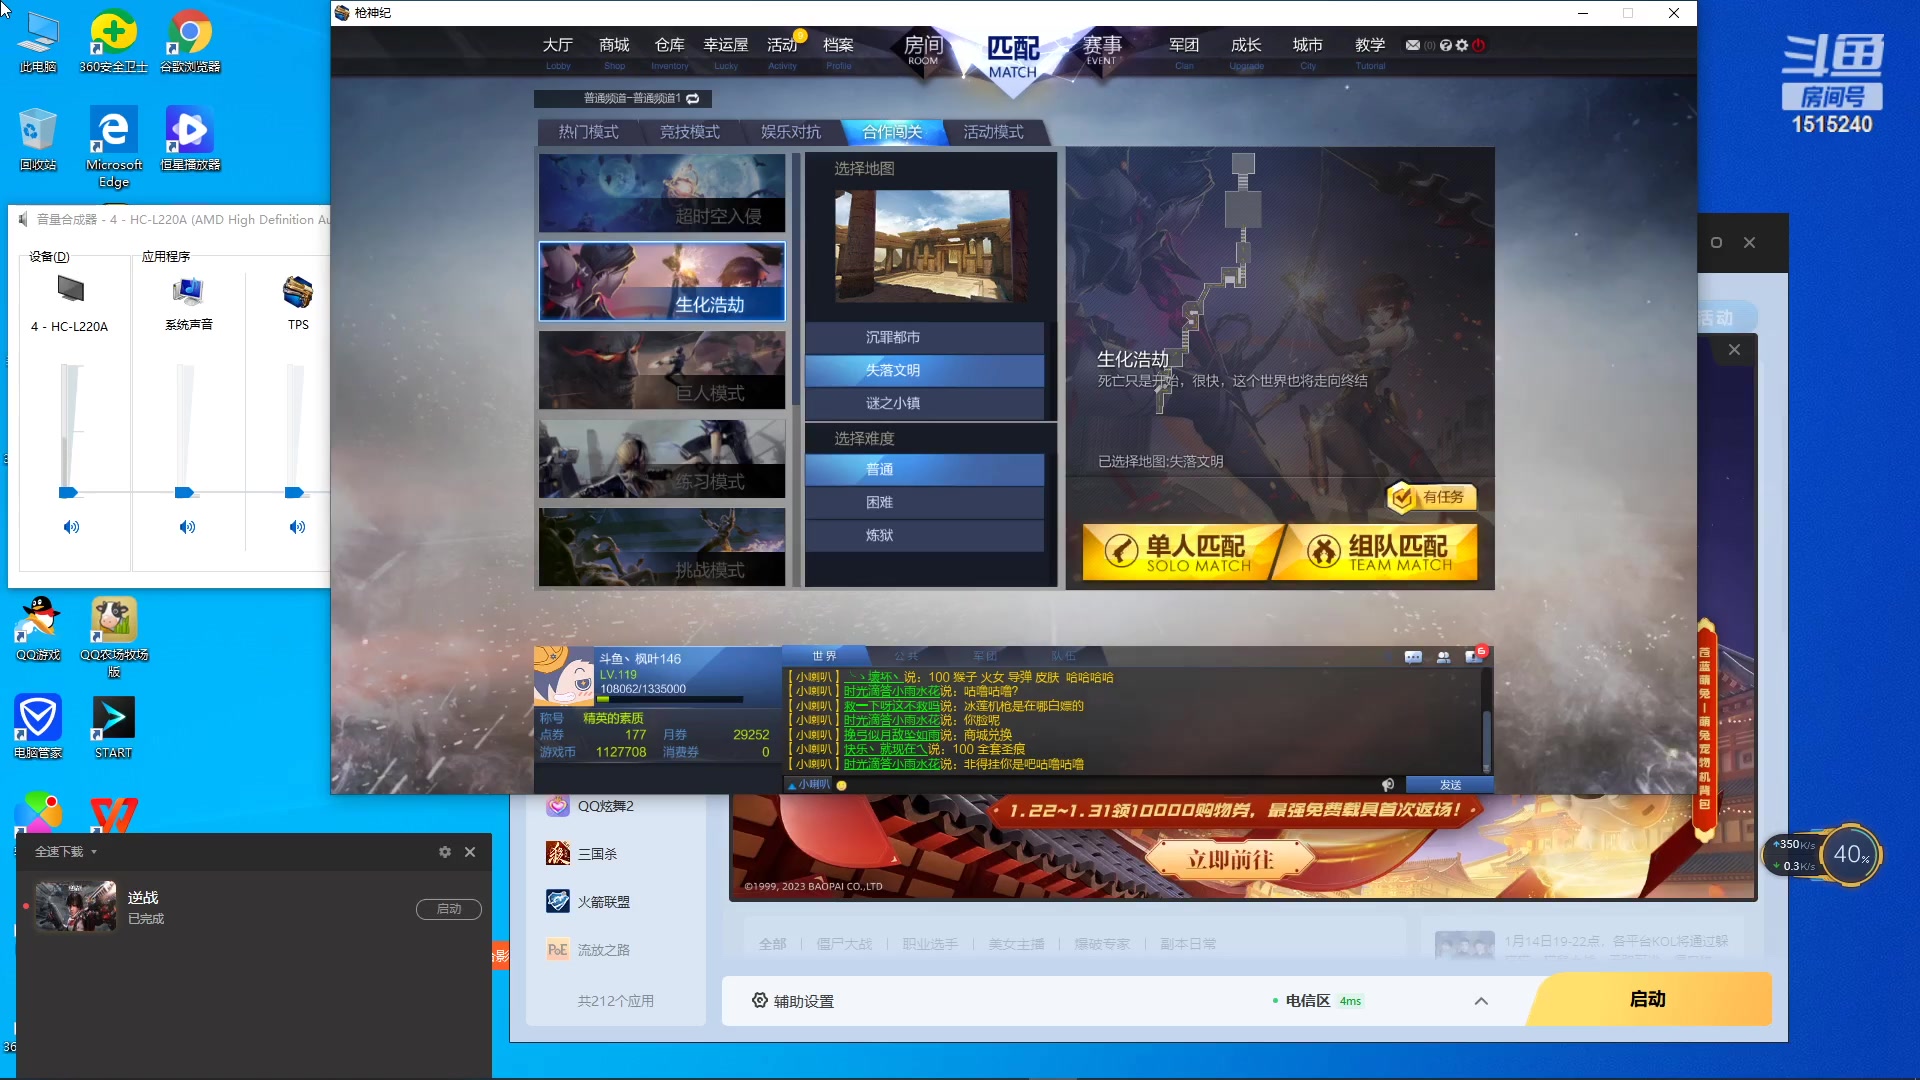Click channel switch icon beside 普通频道1

click(692, 98)
